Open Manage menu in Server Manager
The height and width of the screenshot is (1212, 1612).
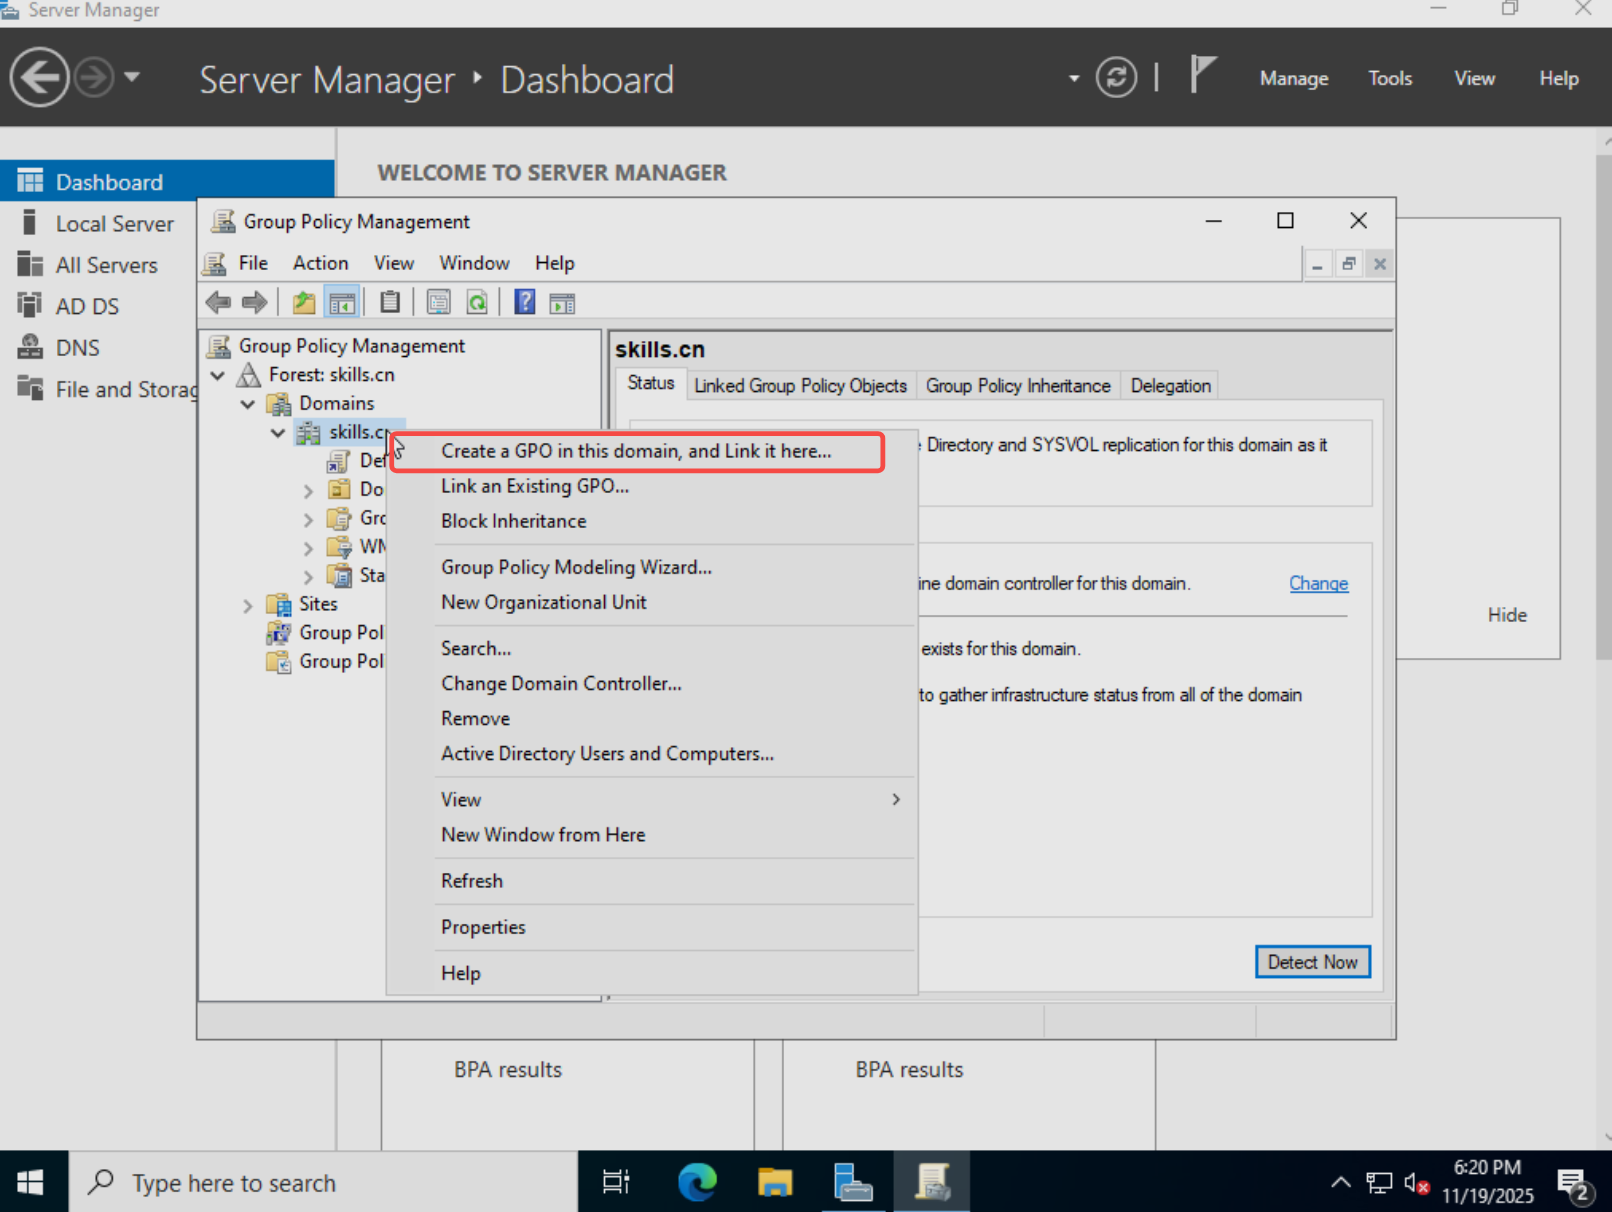coord(1293,78)
